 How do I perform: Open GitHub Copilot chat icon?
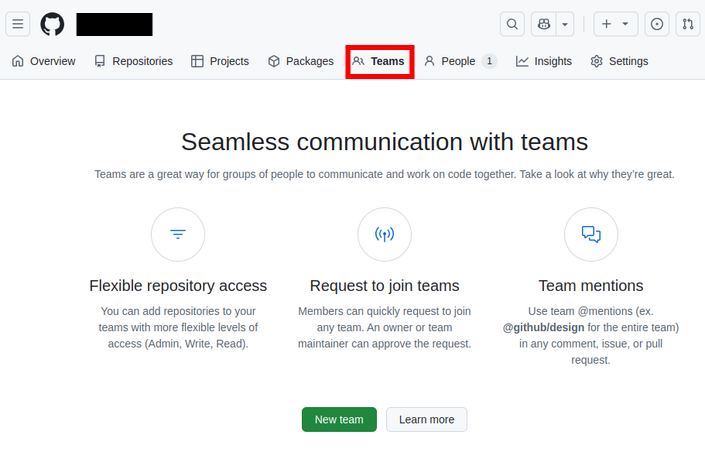[x=544, y=24]
